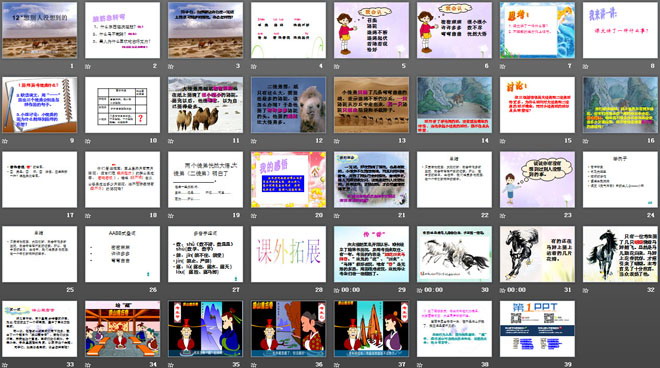
Task: Click the animation star icon under slide 16
Action: pos(585,141)
